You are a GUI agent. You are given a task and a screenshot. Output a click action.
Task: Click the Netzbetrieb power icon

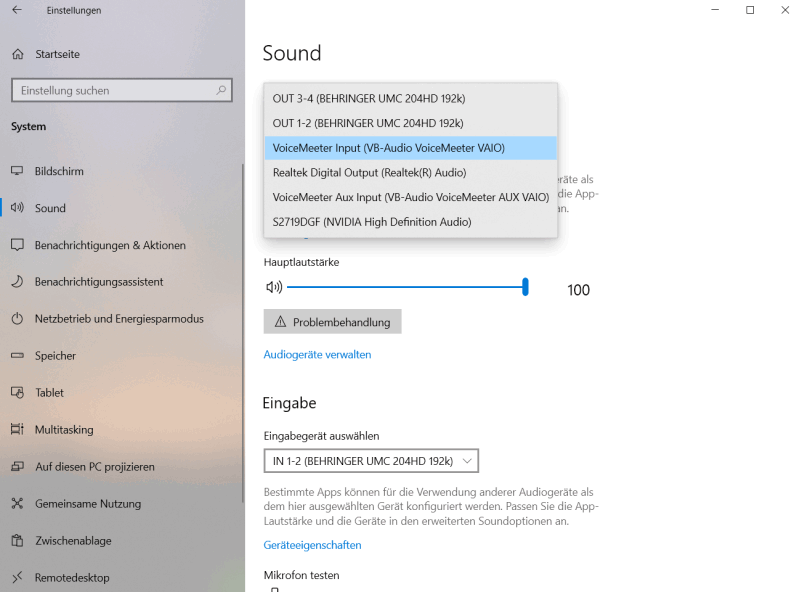tap(17, 319)
